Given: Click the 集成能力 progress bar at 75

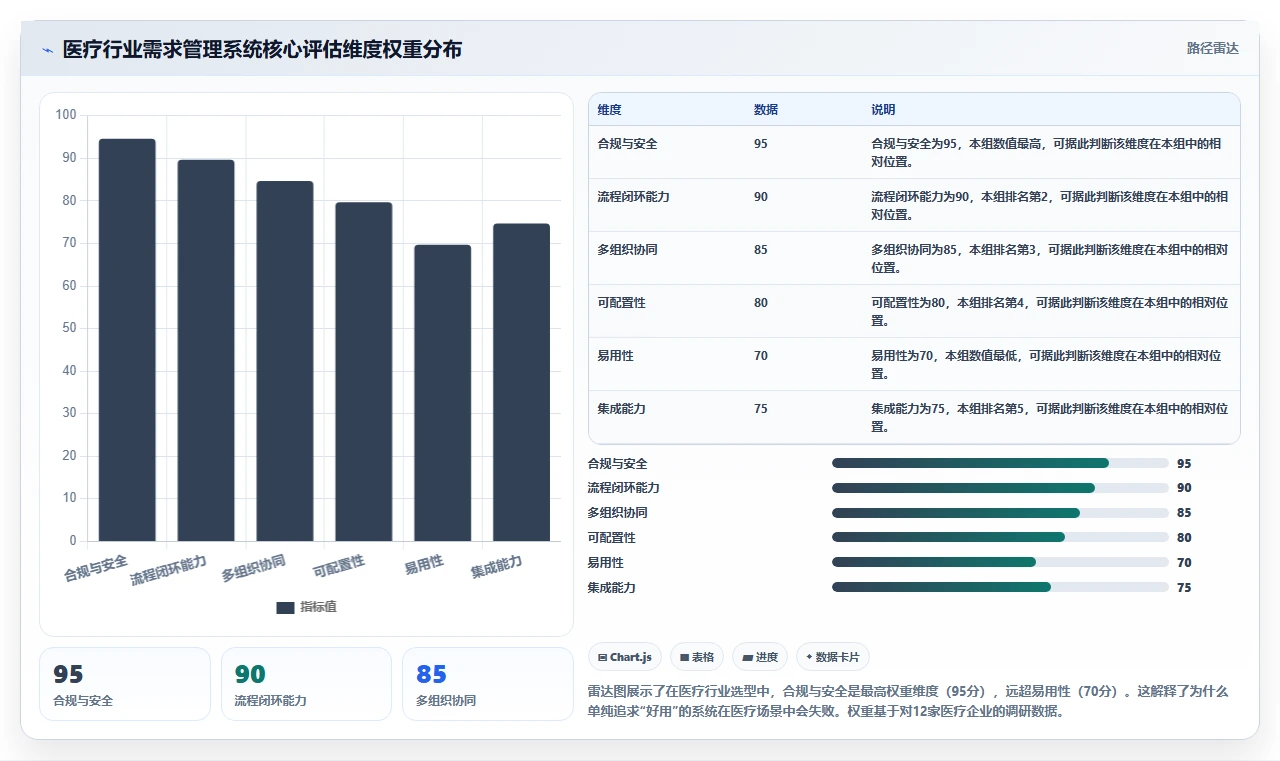Looking at the screenshot, I should [1000, 588].
